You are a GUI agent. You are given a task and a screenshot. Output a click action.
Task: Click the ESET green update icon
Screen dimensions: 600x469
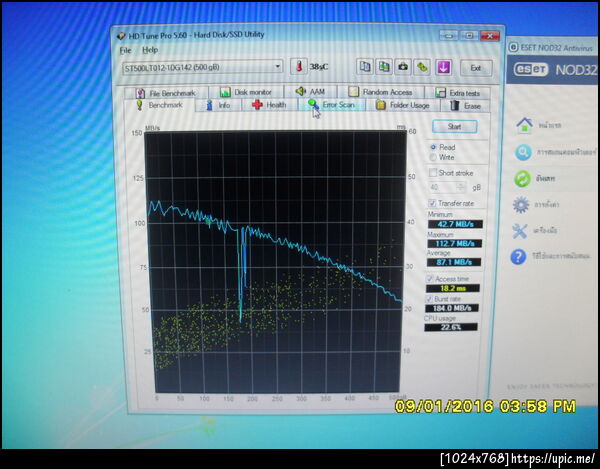pos(522,179)
